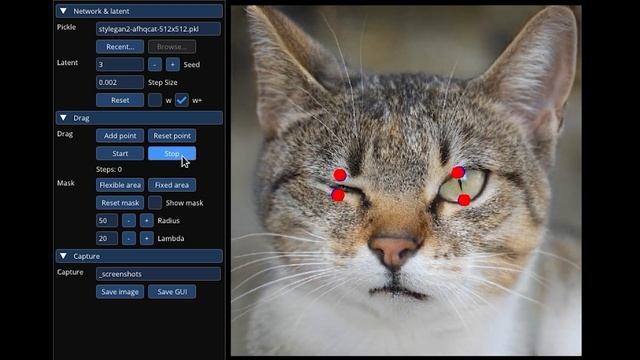This screenshot has height=360, width=640.
Task: Click Reset point button
Action: pyautogui.click(x=172, y=136)
